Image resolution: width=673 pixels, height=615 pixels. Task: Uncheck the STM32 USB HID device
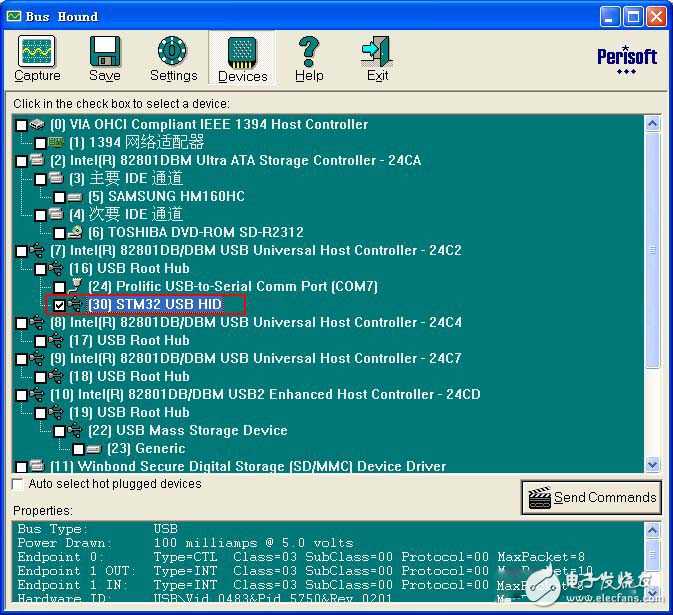coord(59,305)
